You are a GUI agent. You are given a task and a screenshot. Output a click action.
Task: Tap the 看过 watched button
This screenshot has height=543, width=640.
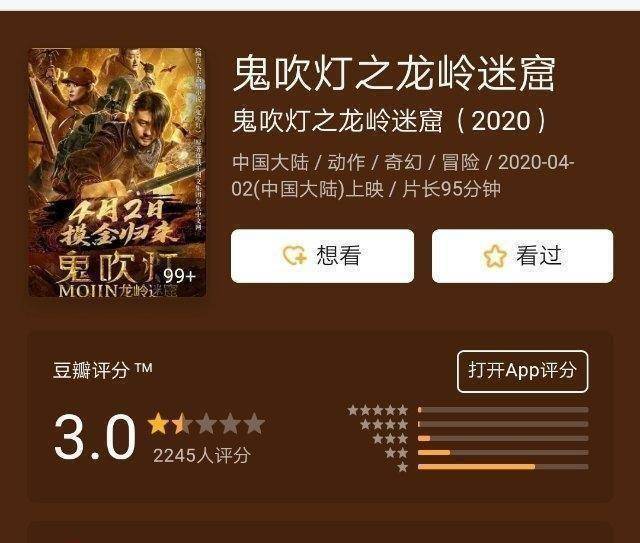[x=522, y=256]
